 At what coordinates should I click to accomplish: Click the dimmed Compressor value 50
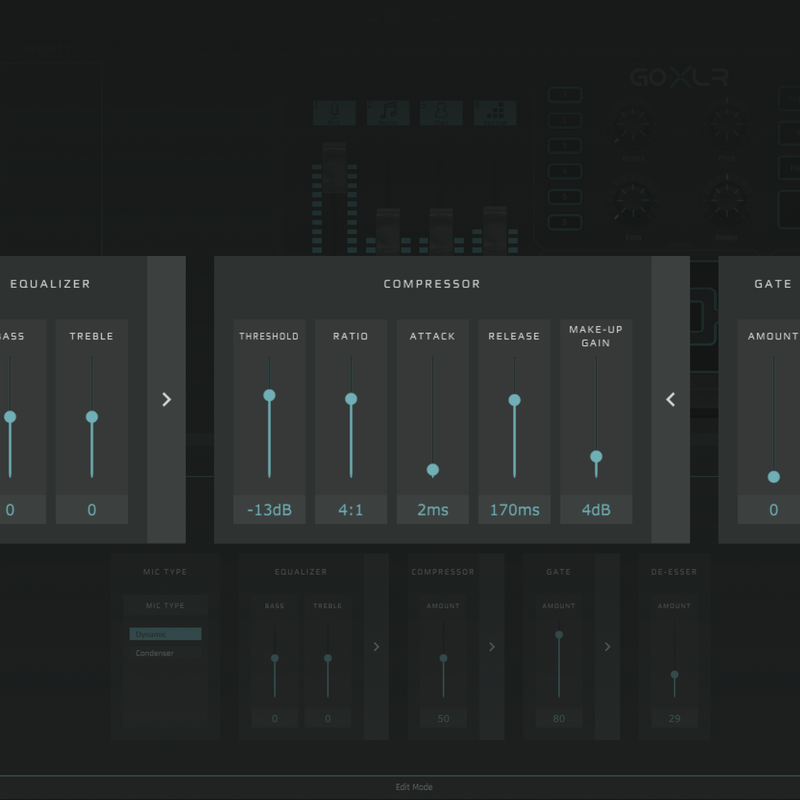pos(443,718)
